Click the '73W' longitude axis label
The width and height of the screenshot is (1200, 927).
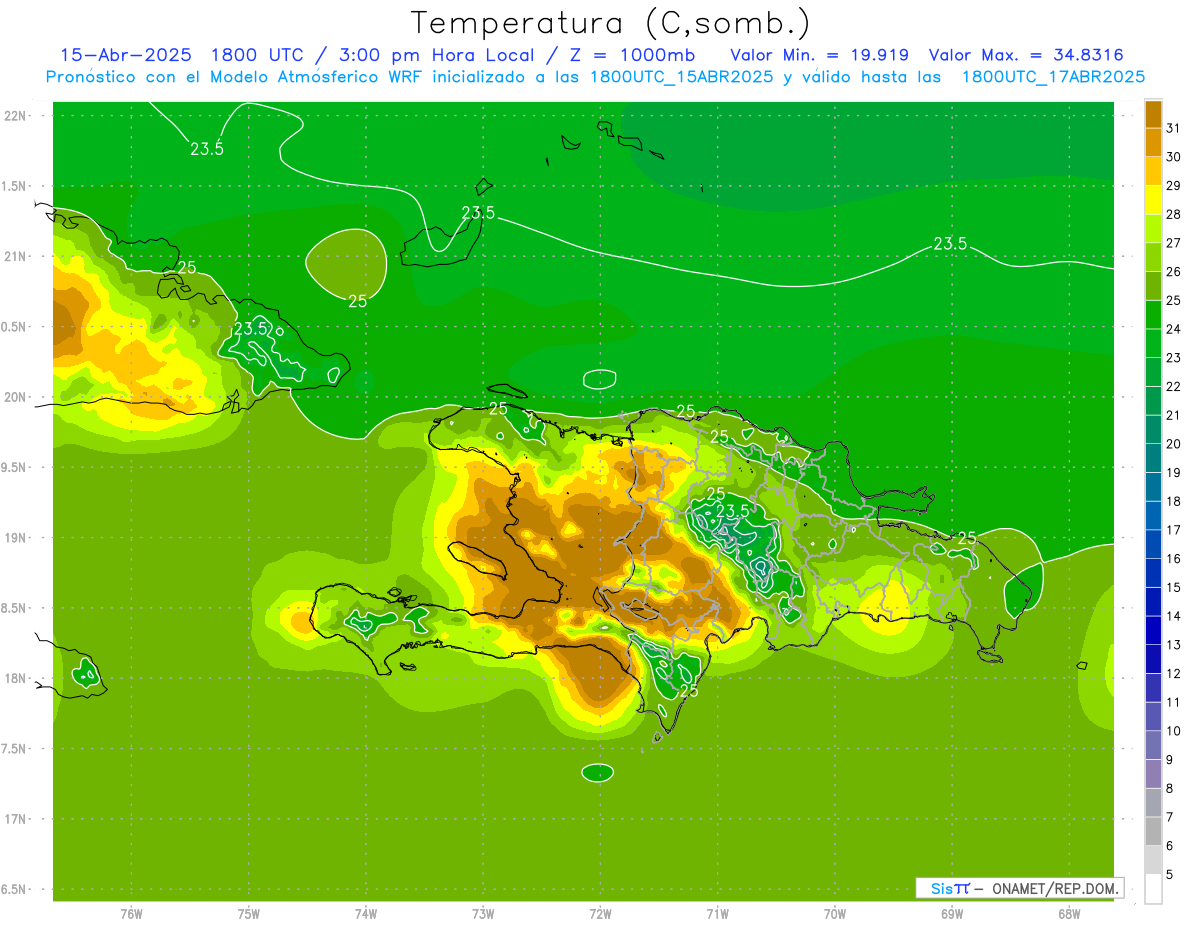483,914
